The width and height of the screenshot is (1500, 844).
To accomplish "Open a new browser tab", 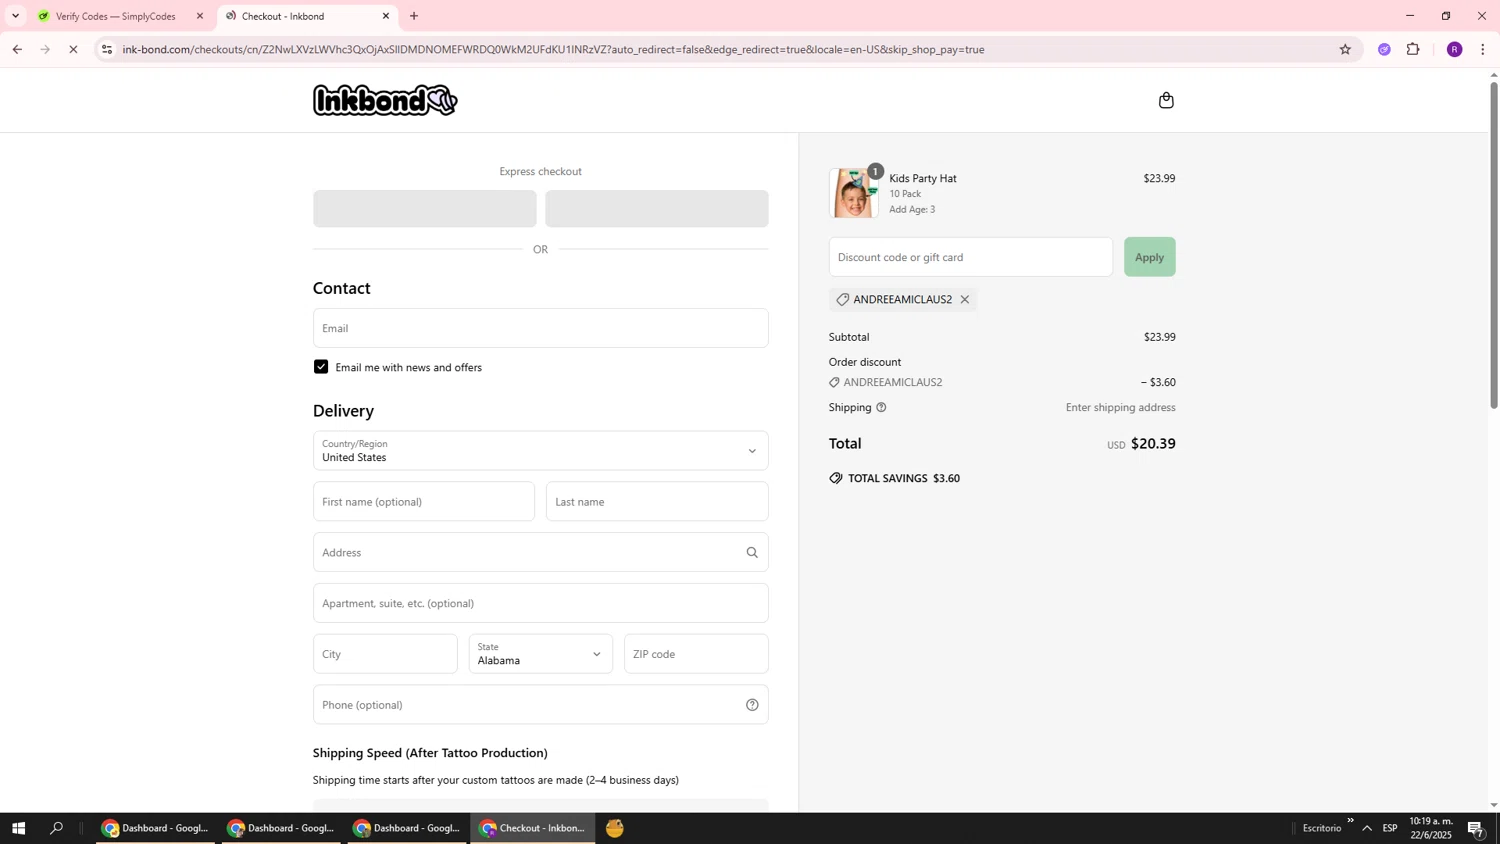I will 414,16.
